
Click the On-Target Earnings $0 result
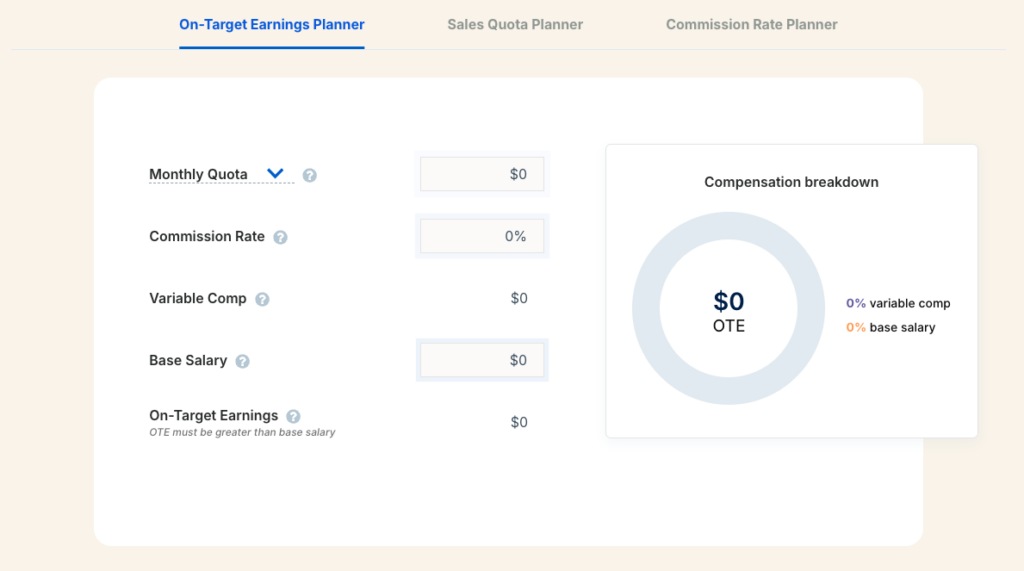pos(519,422)
